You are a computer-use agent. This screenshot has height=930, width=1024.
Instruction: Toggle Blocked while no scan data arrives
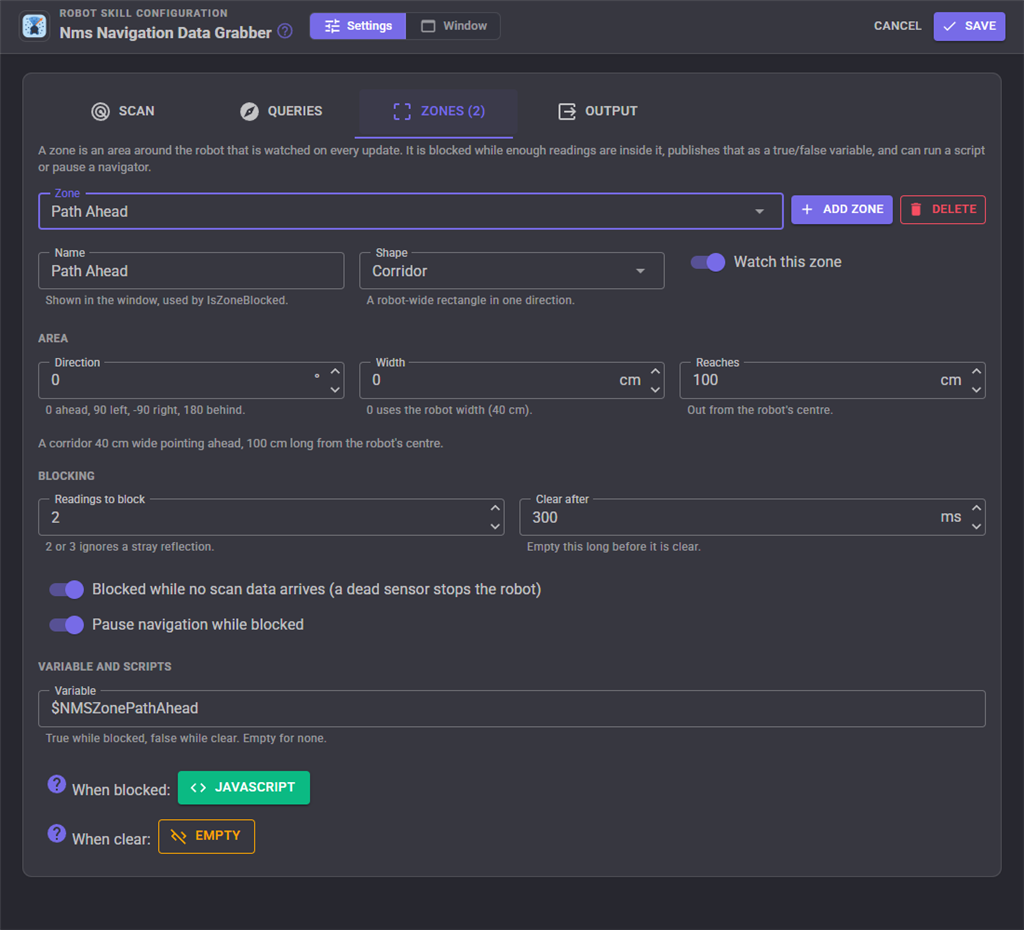[x=67, y=590]
